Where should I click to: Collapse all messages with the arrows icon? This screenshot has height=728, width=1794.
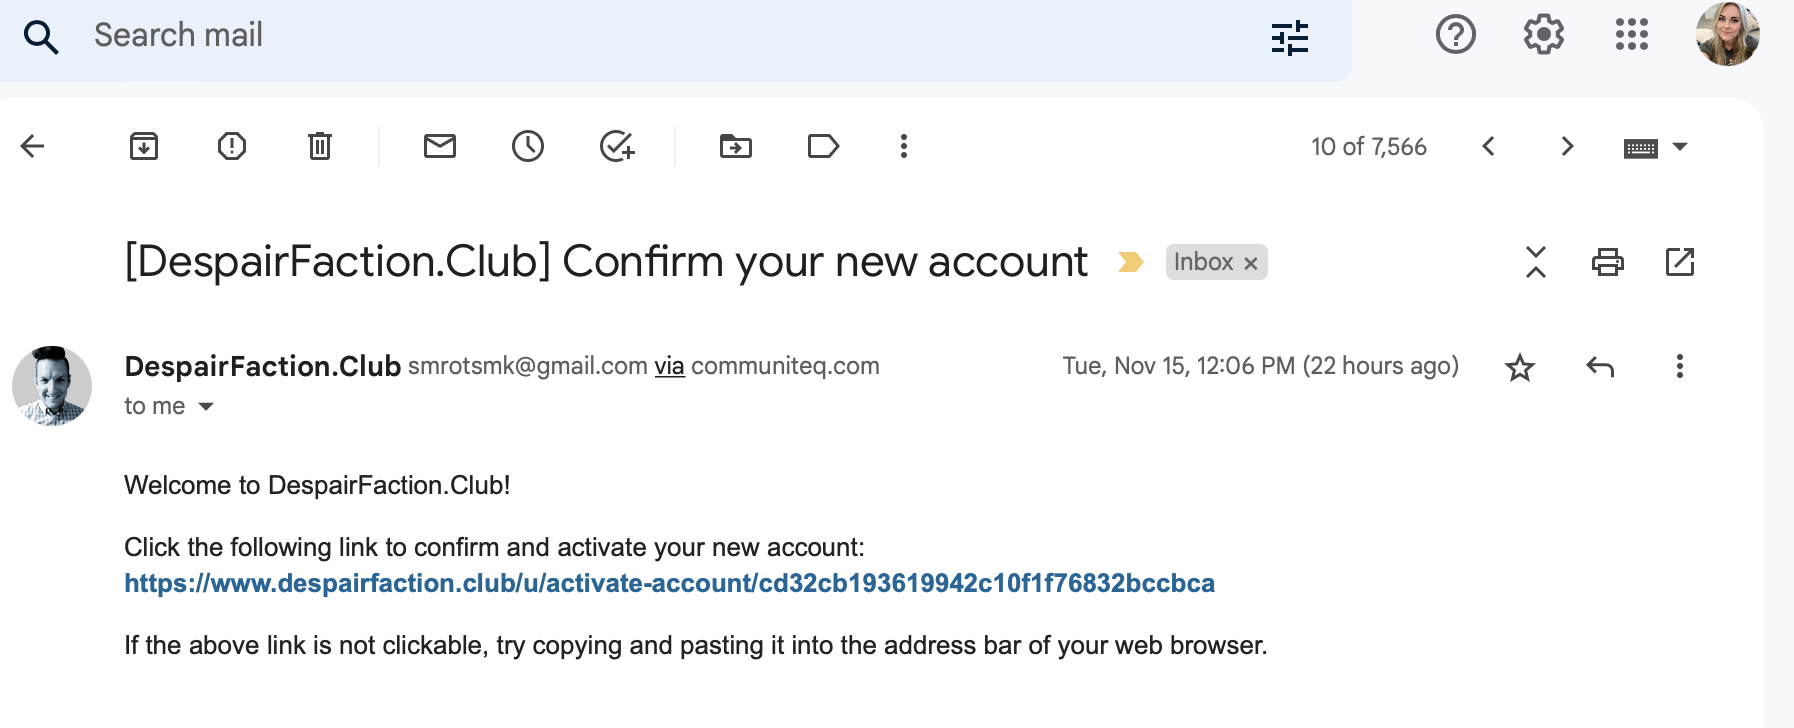tap(1536, 262)
